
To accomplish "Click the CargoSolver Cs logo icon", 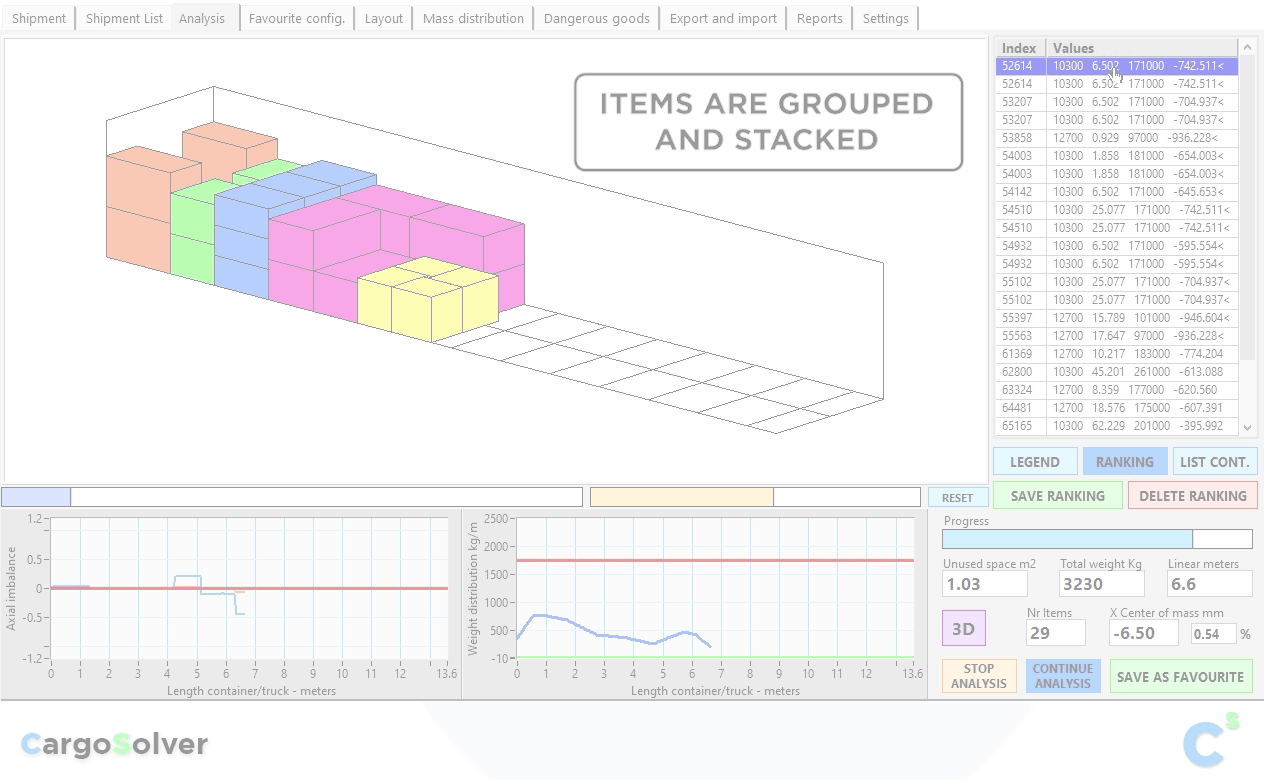I will tap(1210, 741).
